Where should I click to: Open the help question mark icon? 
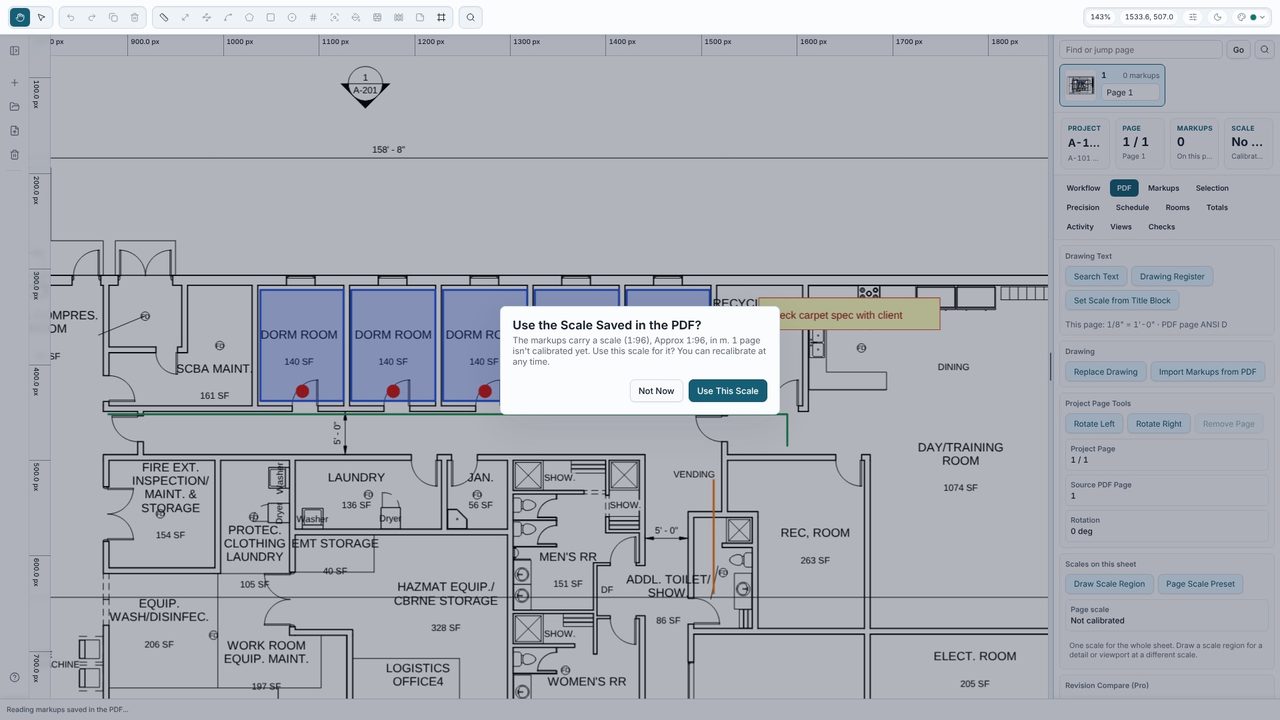(14, 677)
